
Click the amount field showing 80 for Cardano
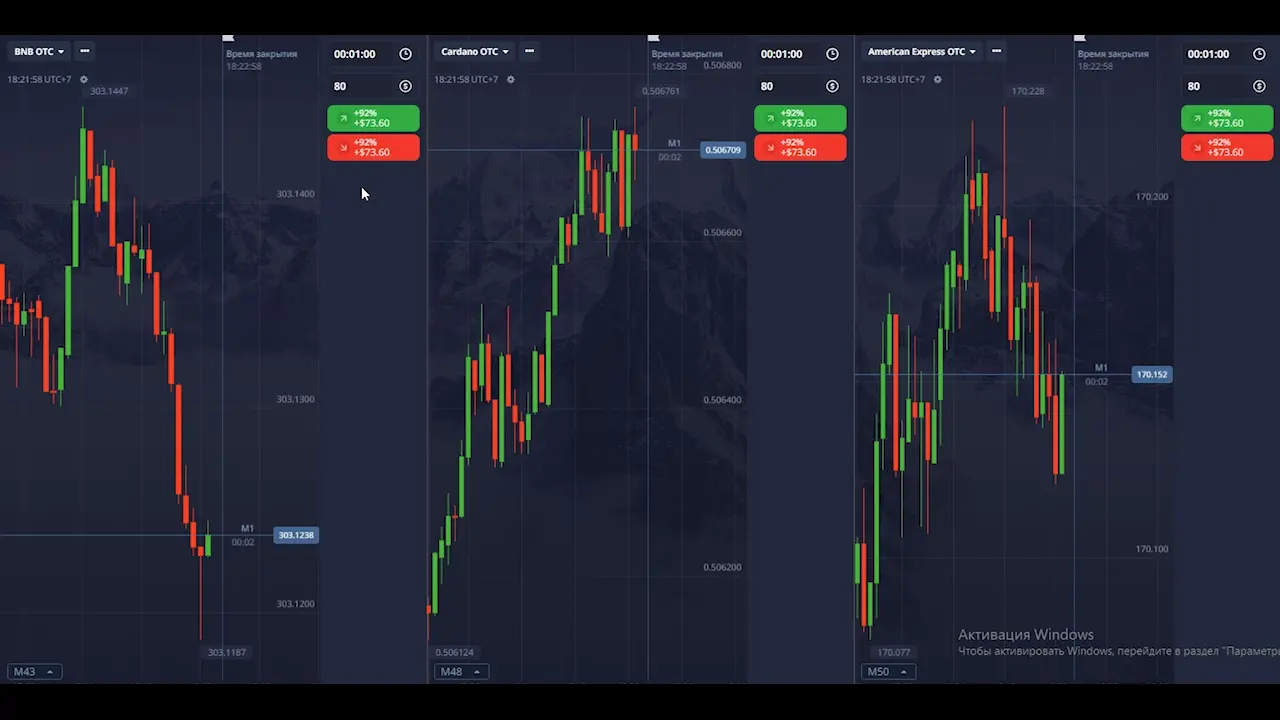pos(785,86)
